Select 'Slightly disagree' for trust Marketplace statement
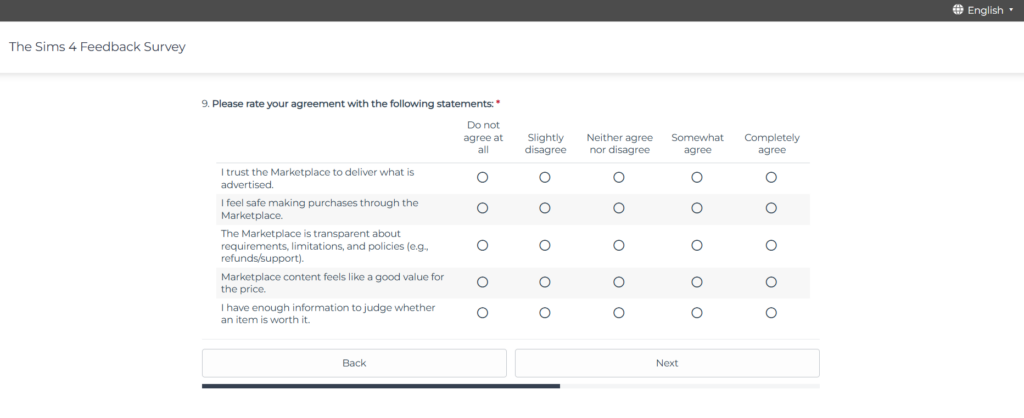Image resolution: width=1024 pixels, height=418 pixels. pyautogui.click(x=545, y=178)
